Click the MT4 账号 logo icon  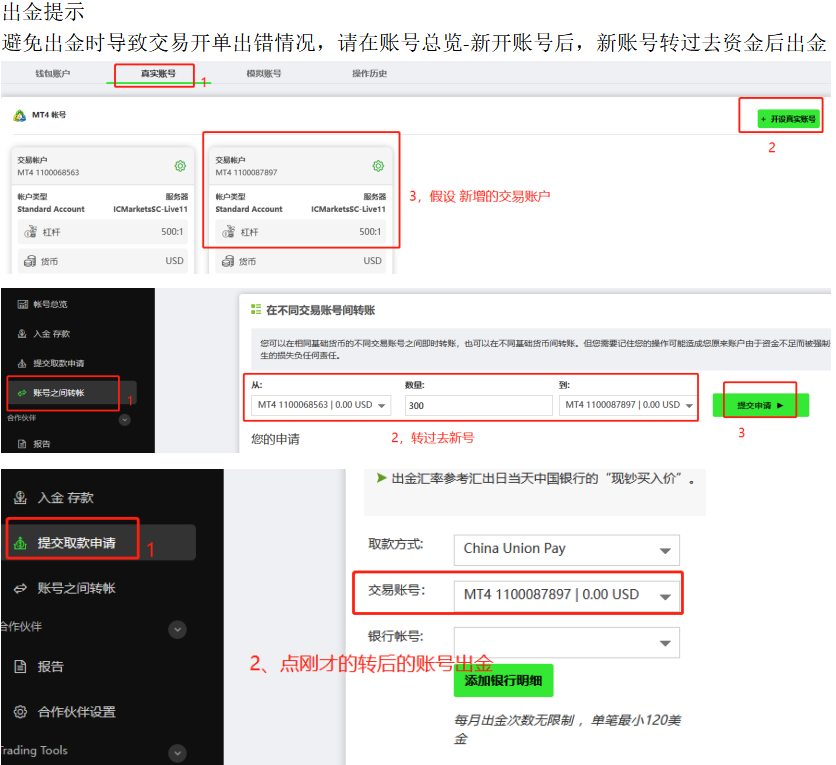(20, 115)
